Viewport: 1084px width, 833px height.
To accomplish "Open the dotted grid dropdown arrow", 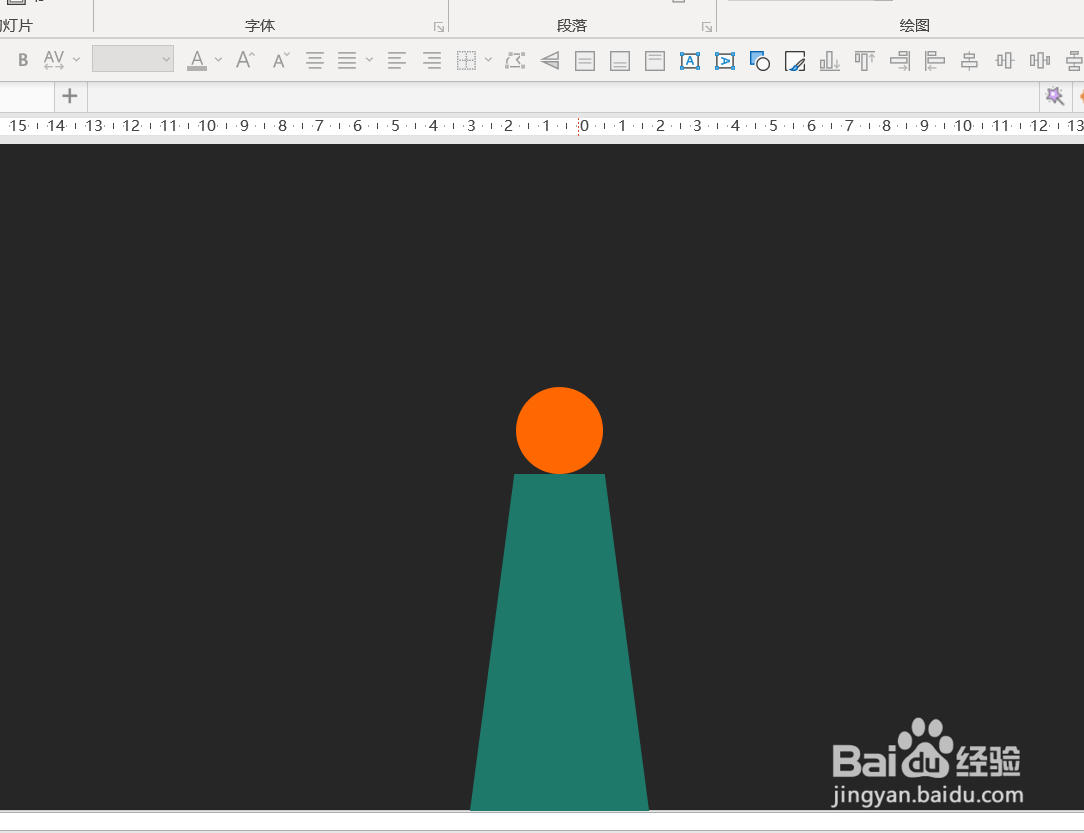I will tap(488, 60).
